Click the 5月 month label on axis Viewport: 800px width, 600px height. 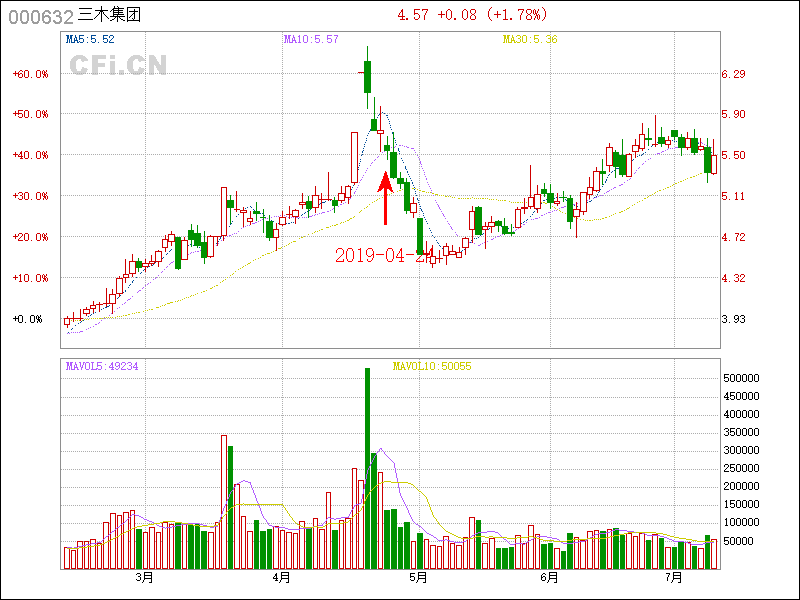point(418,578)
